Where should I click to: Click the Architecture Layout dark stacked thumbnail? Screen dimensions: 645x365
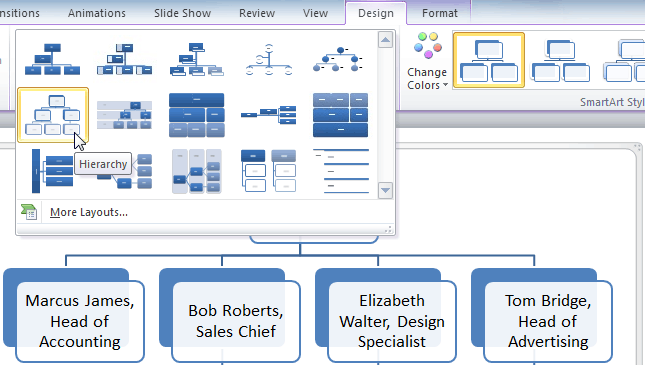pyautogui.click(x=341, y=115)
